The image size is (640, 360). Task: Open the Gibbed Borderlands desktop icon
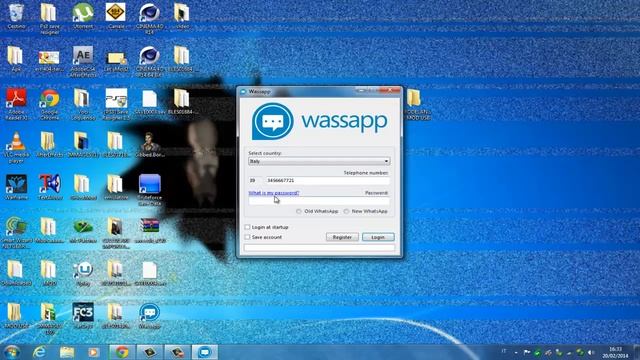(149, 144)
